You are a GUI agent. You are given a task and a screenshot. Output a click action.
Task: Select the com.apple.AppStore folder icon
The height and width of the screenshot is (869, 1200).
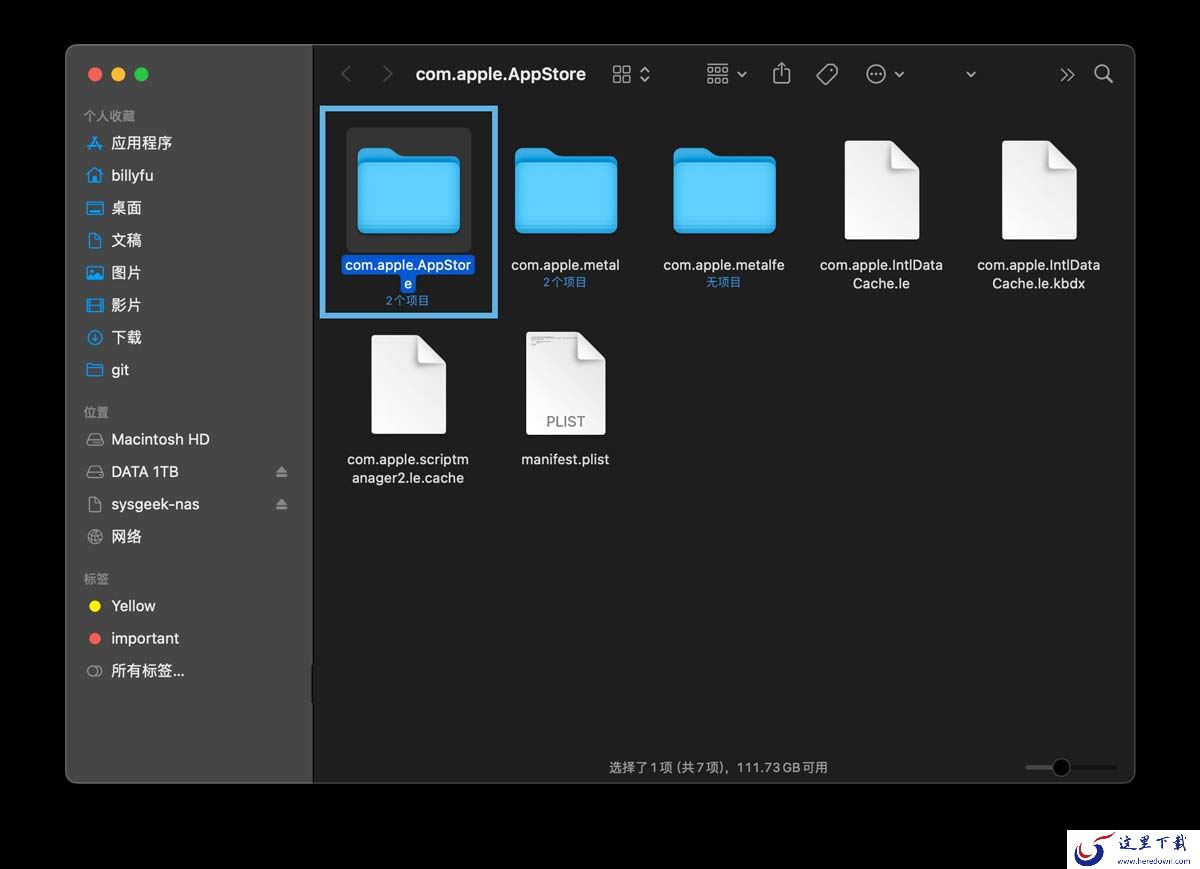coord(408,190)
